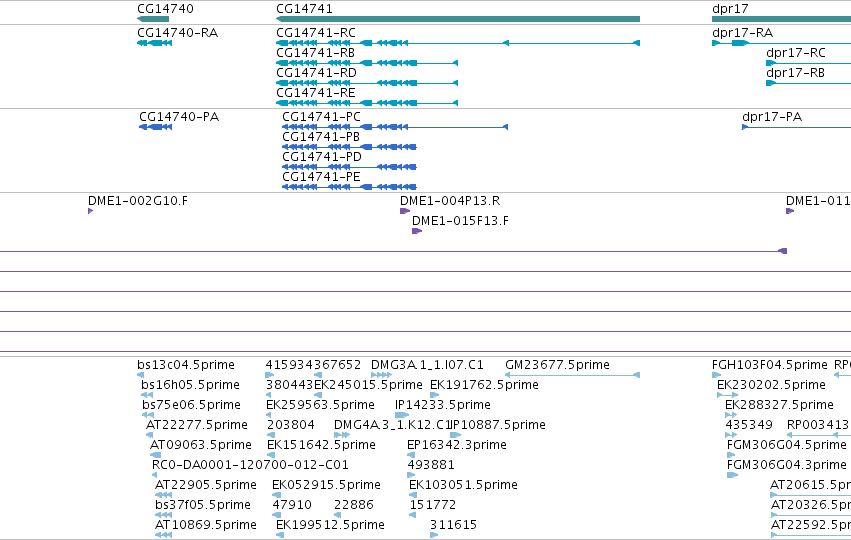Select protein CG14741-PC
Viewport: 851px width, 540px height.
click(x=321, y=117)
